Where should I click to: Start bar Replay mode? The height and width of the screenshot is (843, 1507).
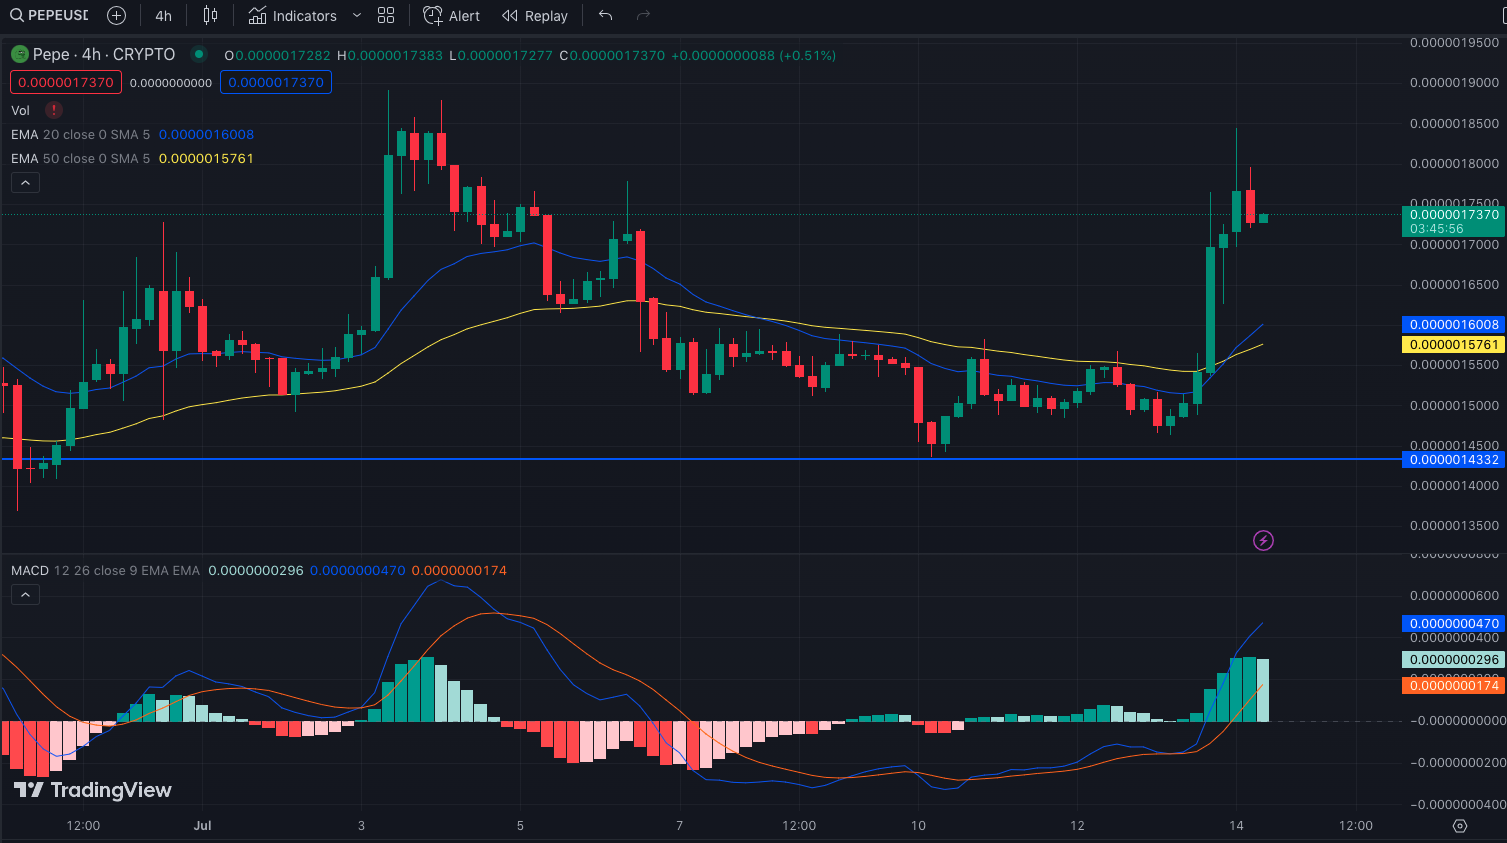535,15
